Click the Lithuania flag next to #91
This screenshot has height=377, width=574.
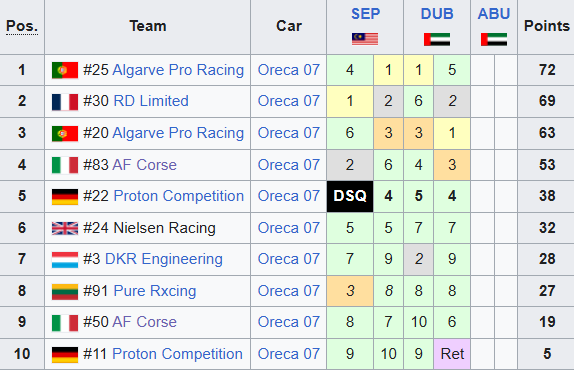click(65, 292)
